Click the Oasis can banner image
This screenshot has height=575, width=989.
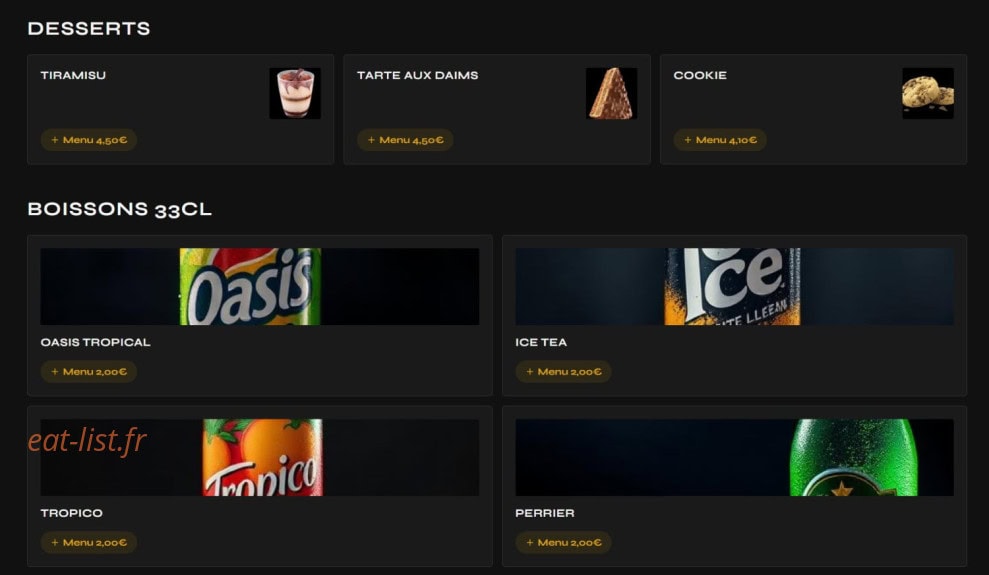click(260, 287)
